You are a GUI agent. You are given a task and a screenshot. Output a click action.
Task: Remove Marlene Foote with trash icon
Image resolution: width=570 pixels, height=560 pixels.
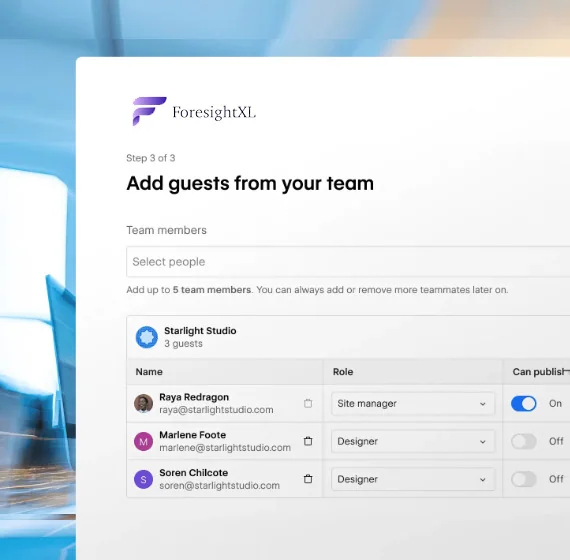(308, 441)
